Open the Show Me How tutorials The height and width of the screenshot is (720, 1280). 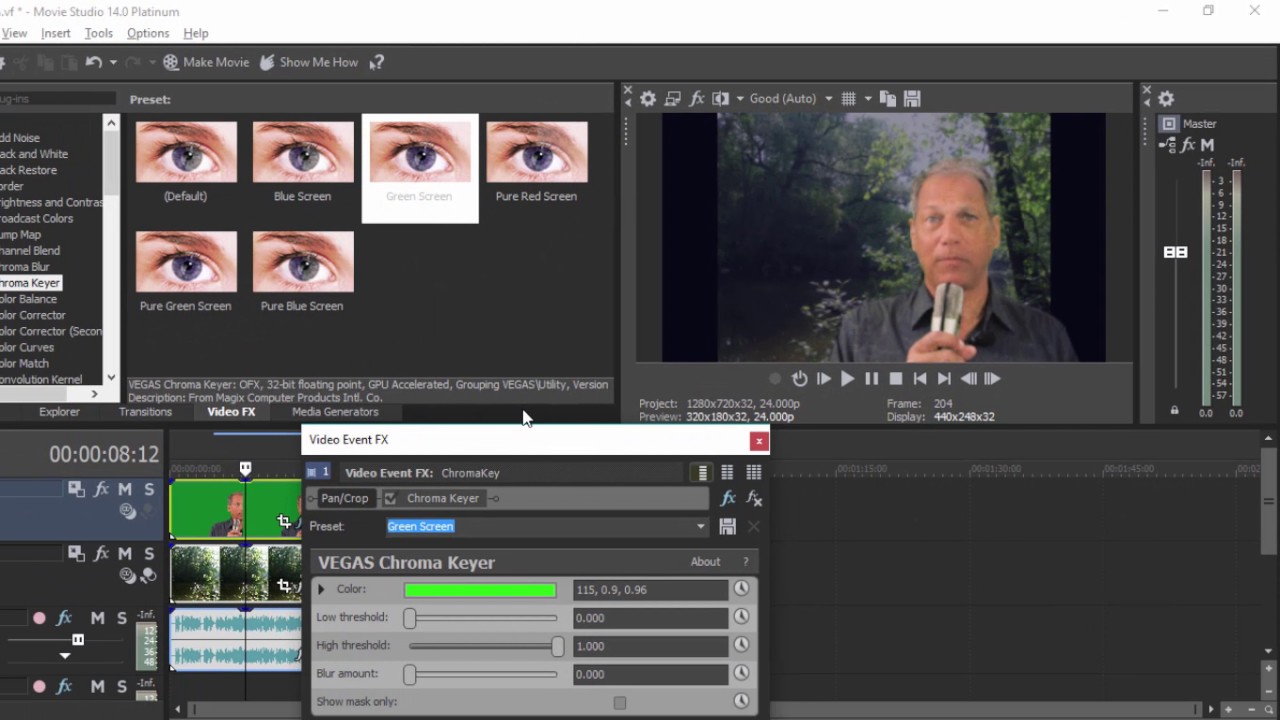coord(309,62)
